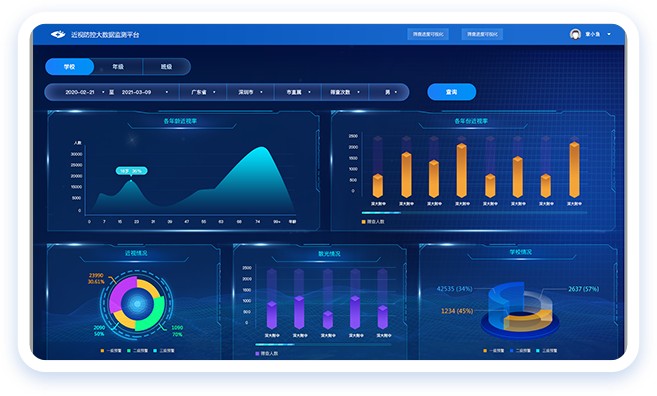Open the end date 2021-03-09 picker

(145, 92)
